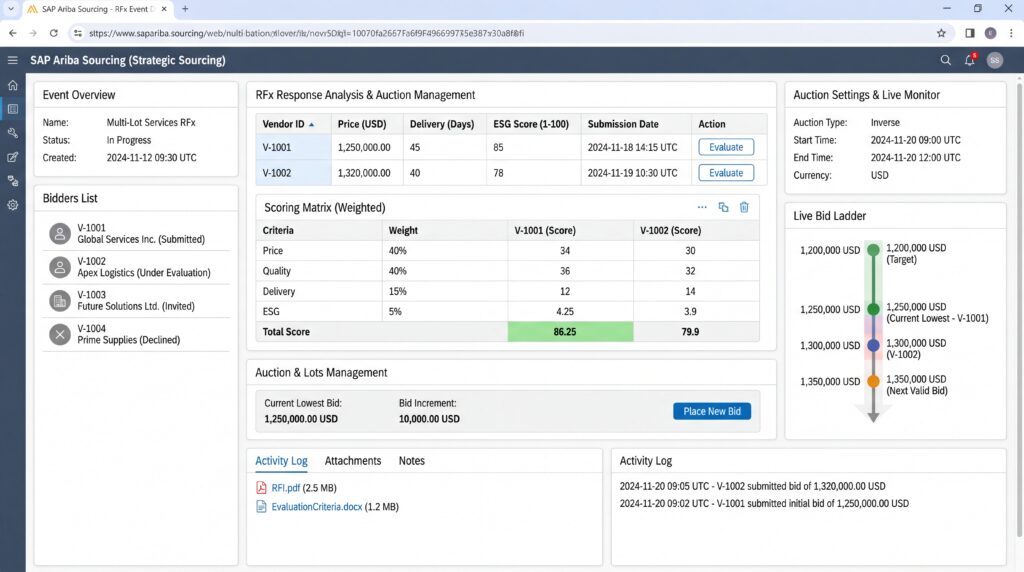Viewport: 1024px width, 572px height.
Task: Open the EvaluationCriteria.docx link
Action: [x=317, y=507]
